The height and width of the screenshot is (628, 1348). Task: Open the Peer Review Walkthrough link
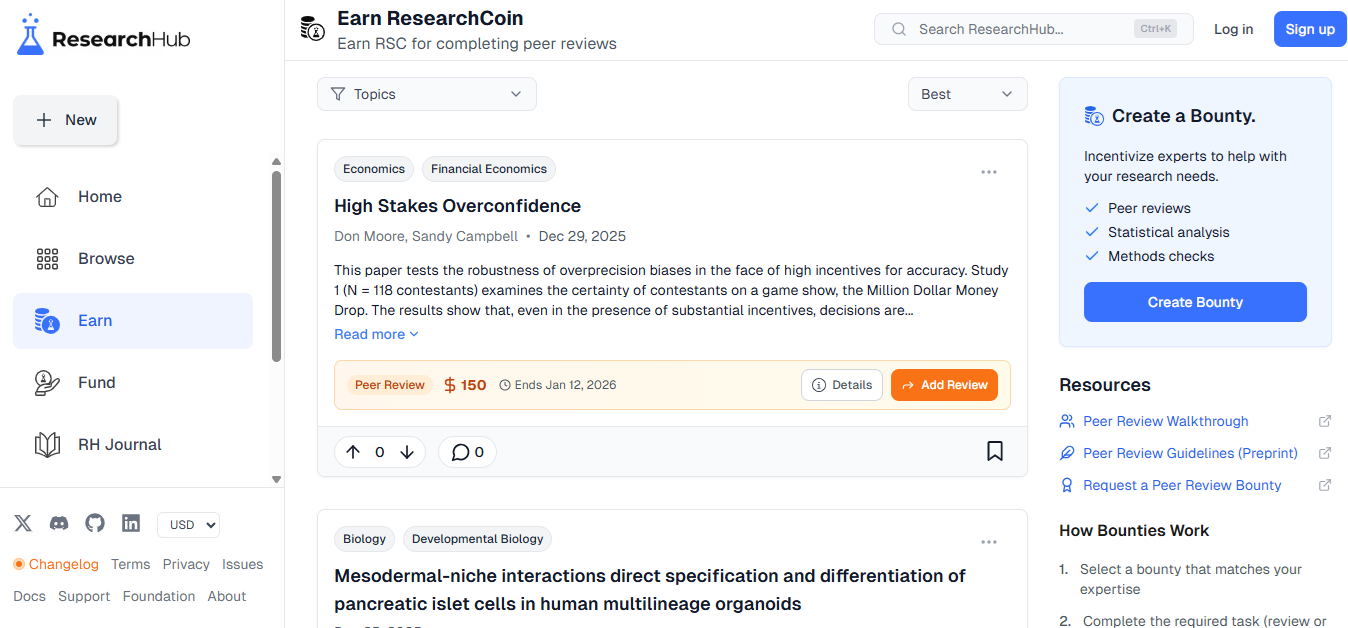click(x=1165, y=421)
